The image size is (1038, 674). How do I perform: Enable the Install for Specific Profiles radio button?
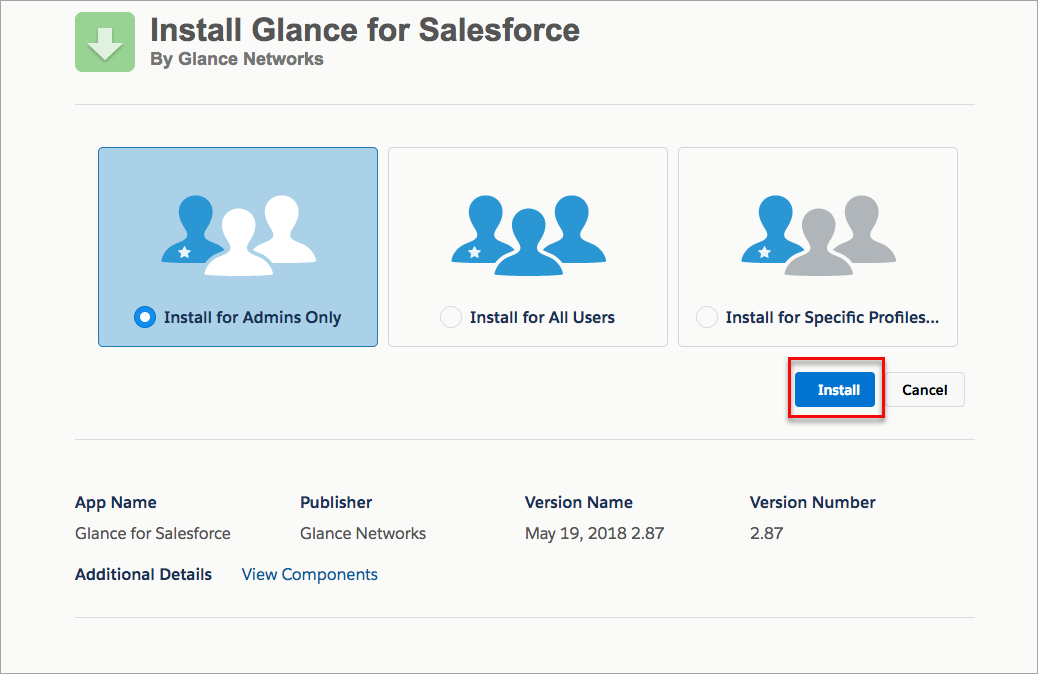point(707,317)
